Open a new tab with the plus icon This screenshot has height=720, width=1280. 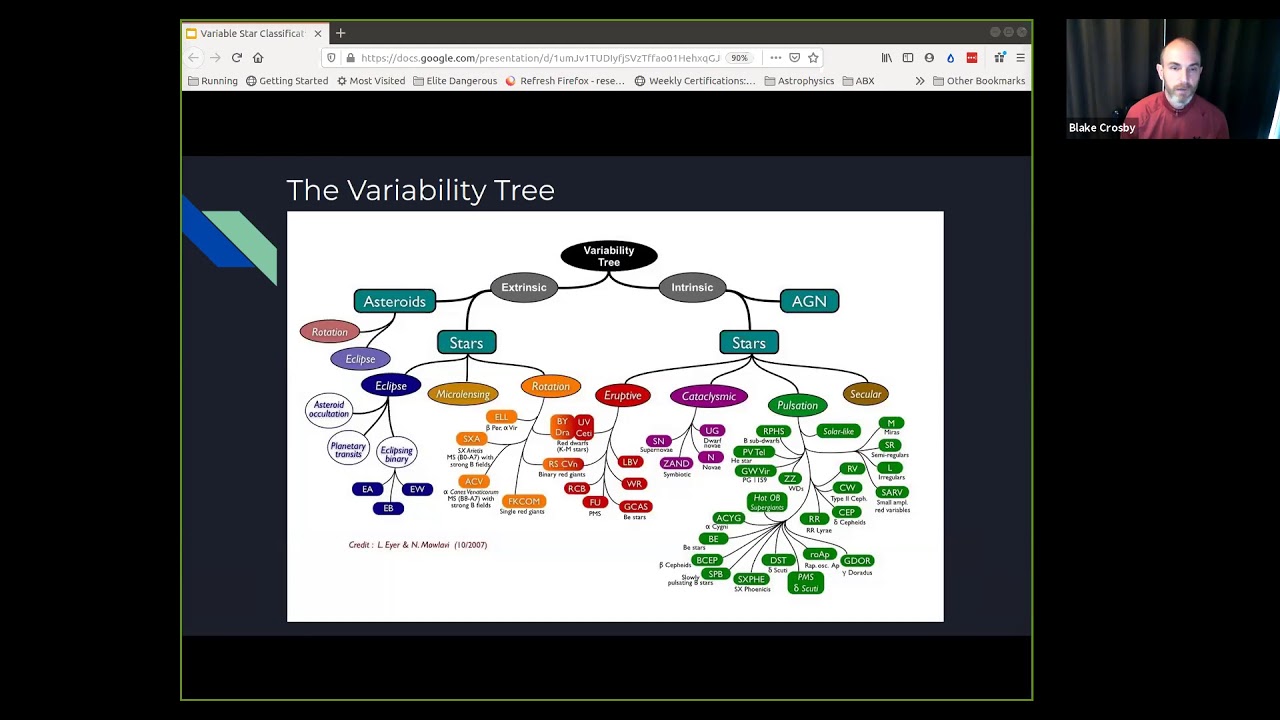[341, 33]
